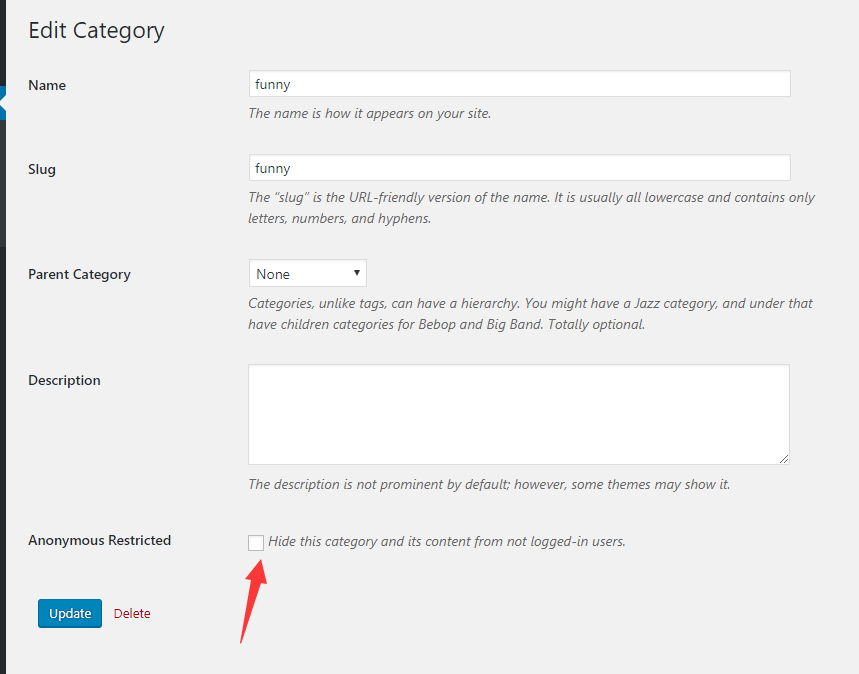859x674 pixels.
Task: Click the dropdown arrow beside None
Action: coord(357,273)
